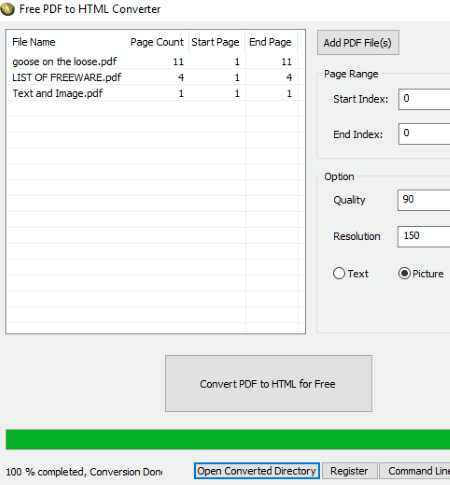Image resolution: width=450 pixels, height=485 pixels.
Task: Click the 100 % completed status text
Action: (84, 472)
